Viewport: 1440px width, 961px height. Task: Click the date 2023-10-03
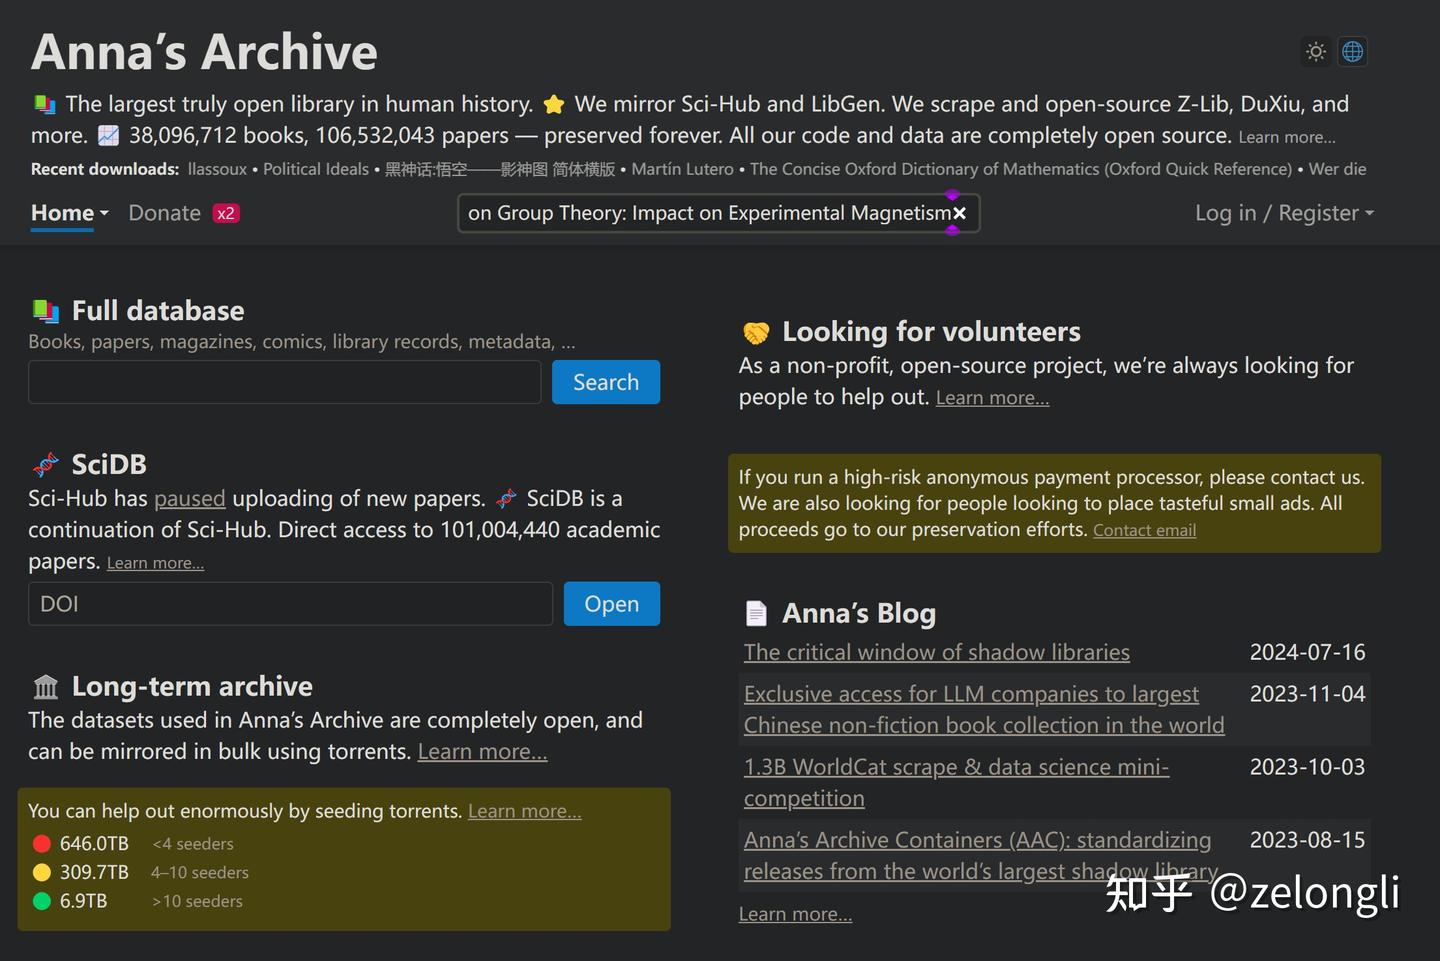[x=1307, y=767]
